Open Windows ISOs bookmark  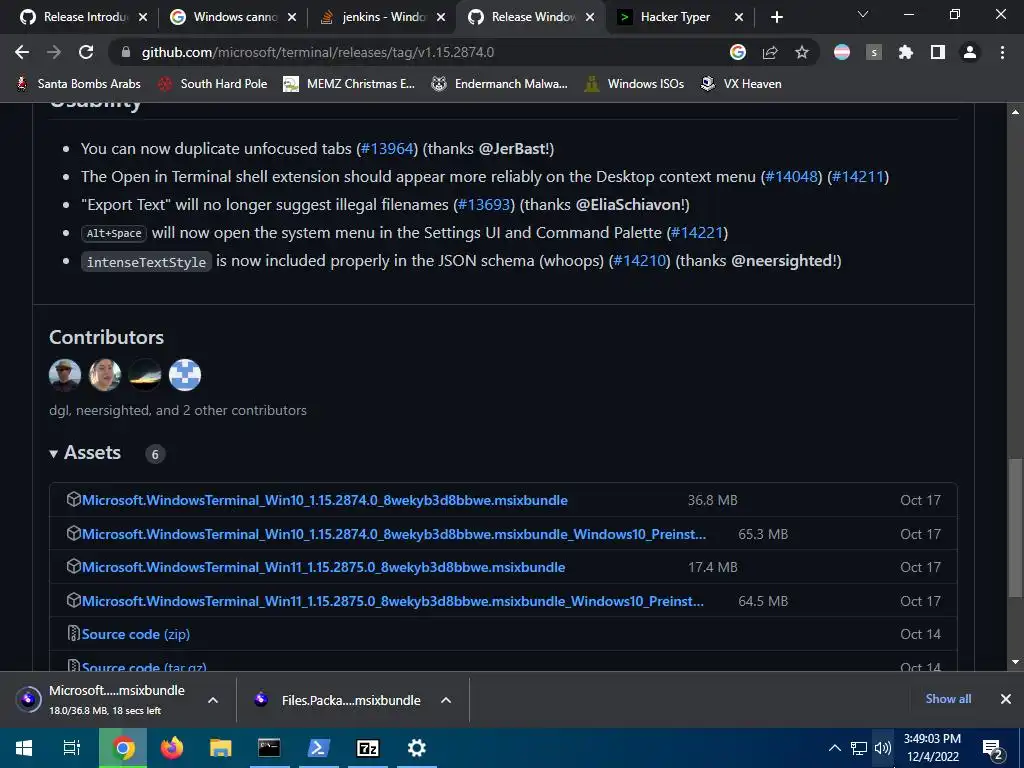[x=634, y=84]
